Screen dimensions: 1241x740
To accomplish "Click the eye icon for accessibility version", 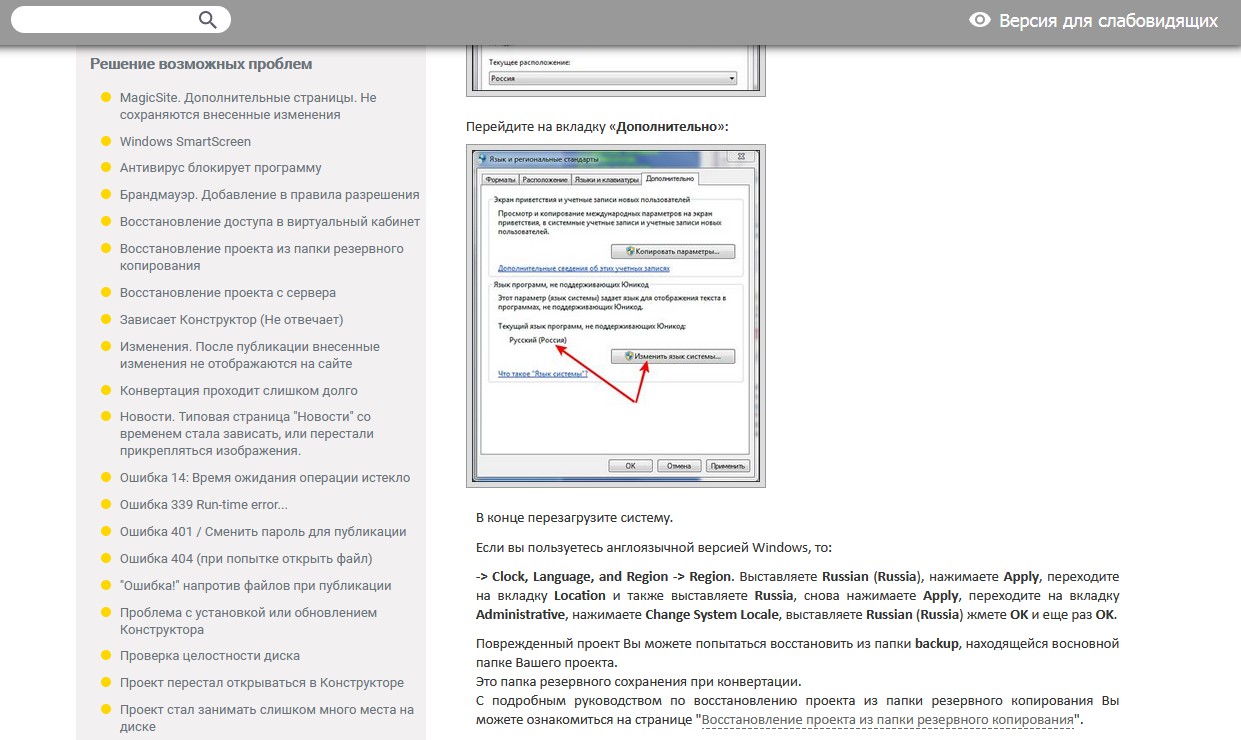I will point(980,20).
